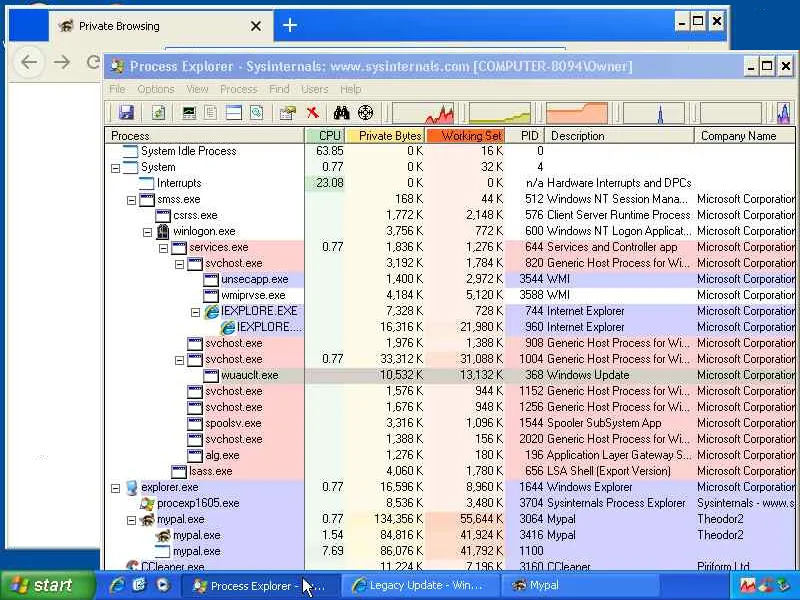This screenshot has width=800, height=600.
Task: Select the lsass.exe process
Action: pos(449,471)
